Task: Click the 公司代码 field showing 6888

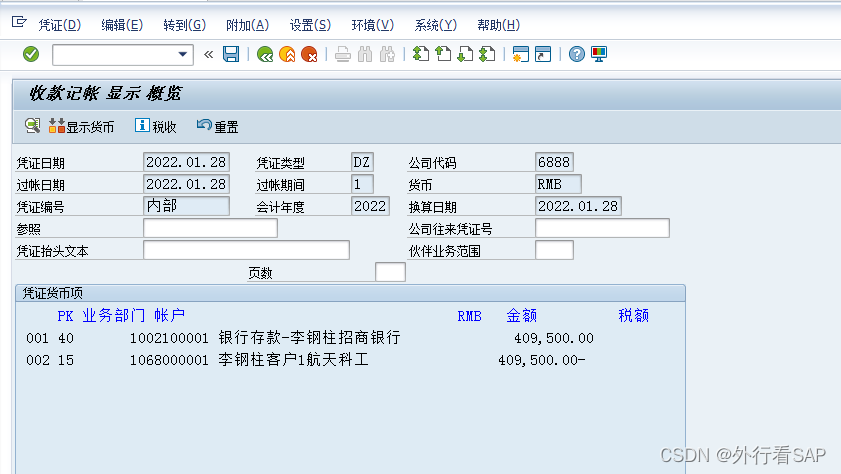Action: pos(554,162)
